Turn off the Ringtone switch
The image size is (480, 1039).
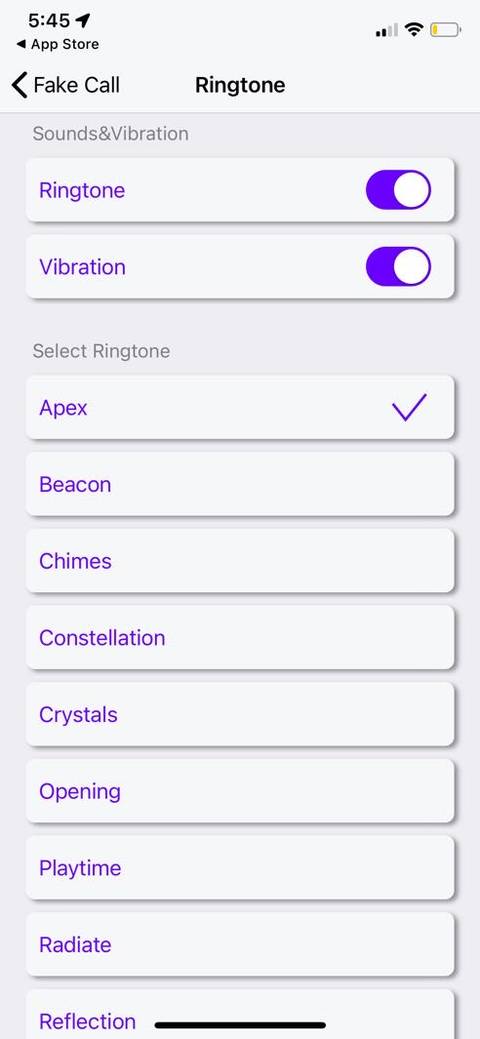398,190
